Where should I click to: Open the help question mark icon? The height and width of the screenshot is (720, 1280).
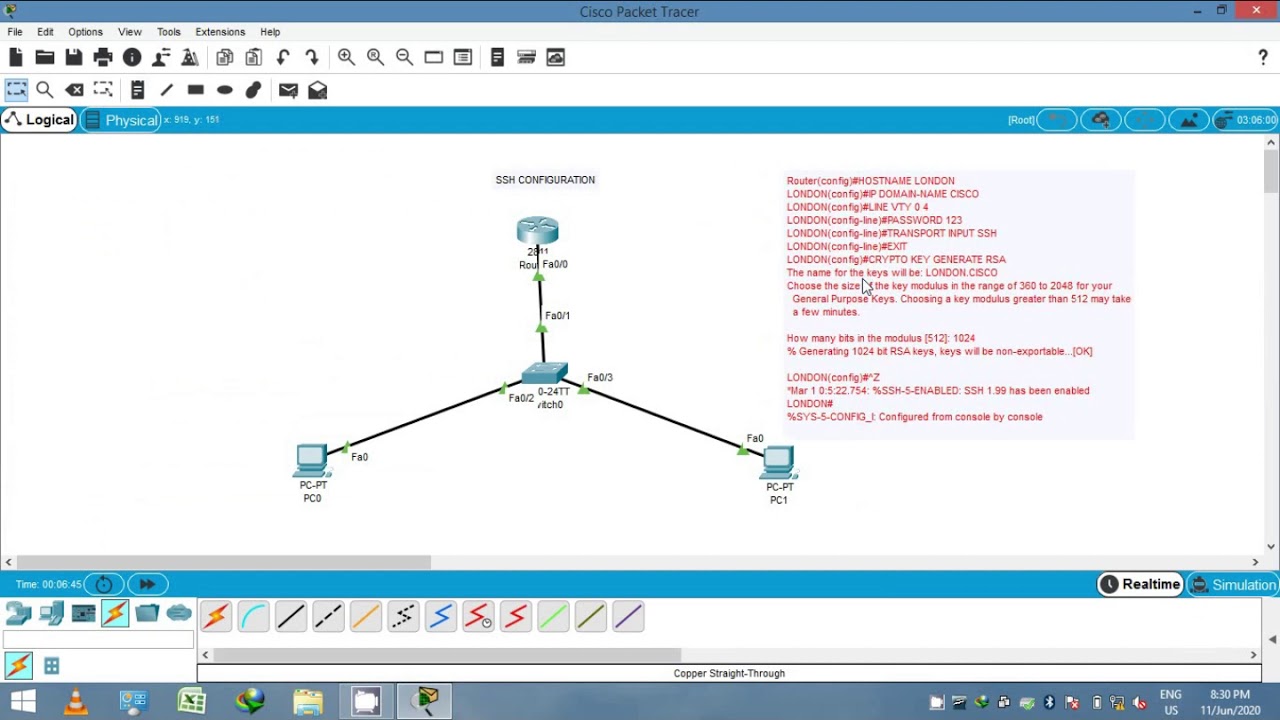(1263, 57)
